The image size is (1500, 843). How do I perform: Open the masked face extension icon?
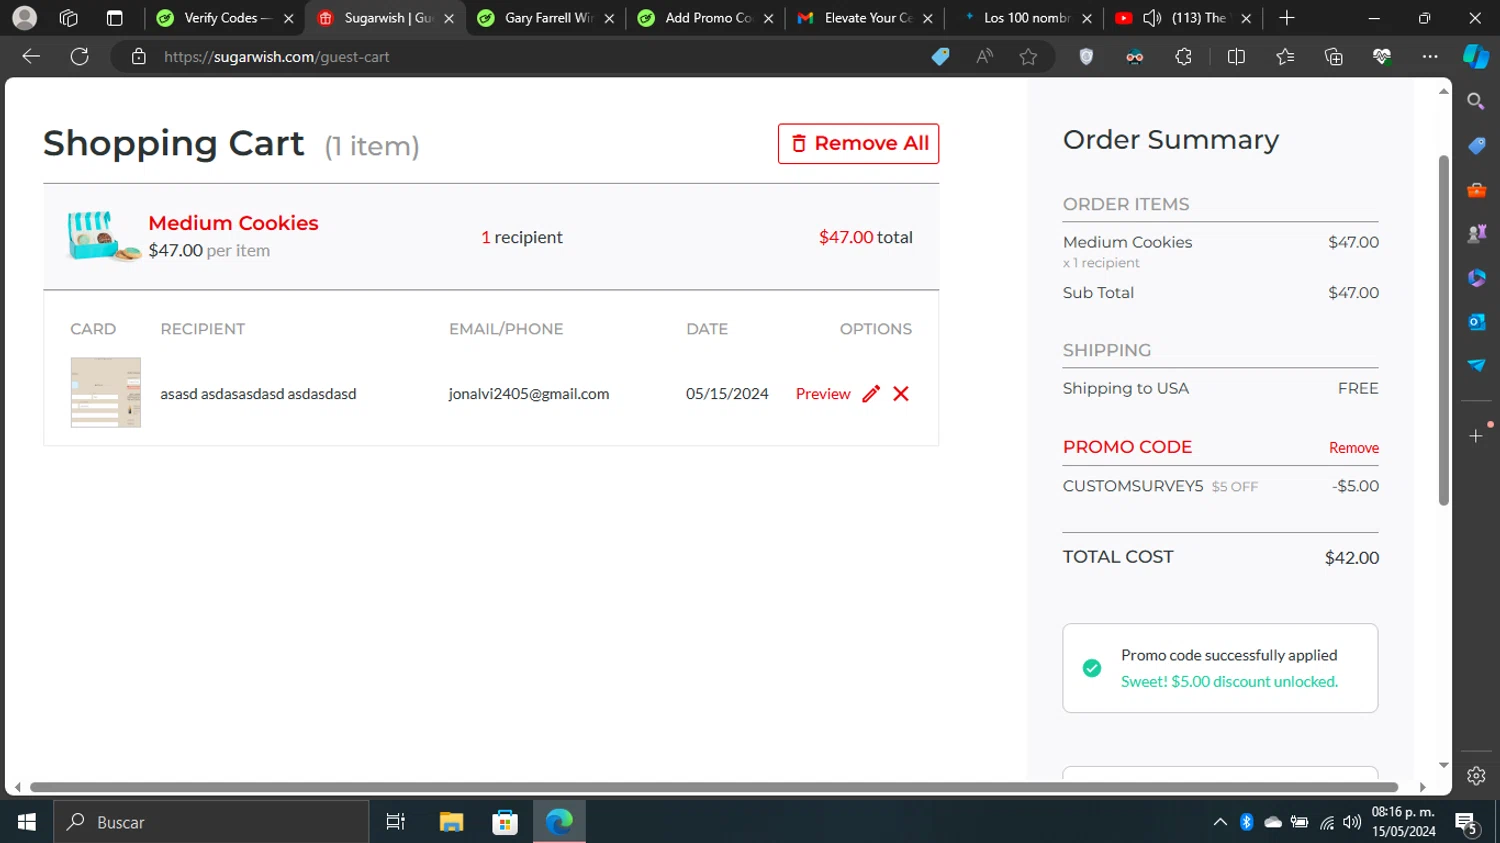click(1135, 57)
